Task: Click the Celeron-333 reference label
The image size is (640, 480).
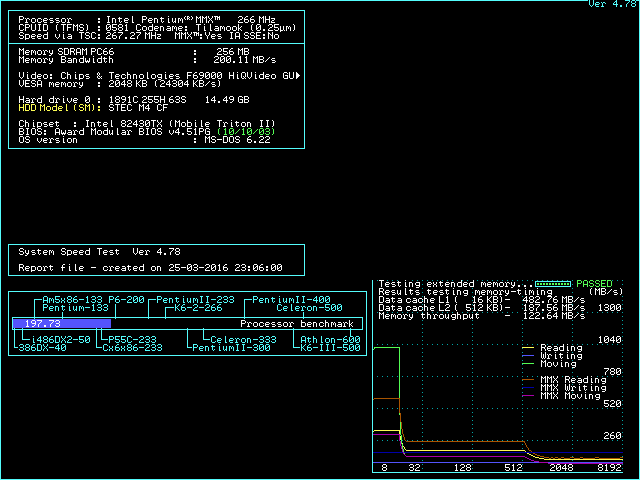Action: coord(243,340)
